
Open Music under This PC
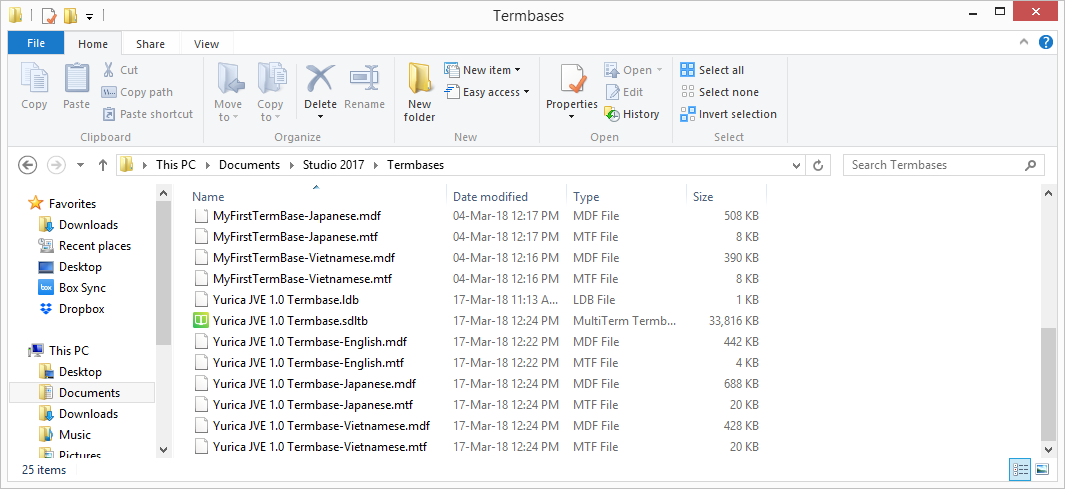point(75,435)
